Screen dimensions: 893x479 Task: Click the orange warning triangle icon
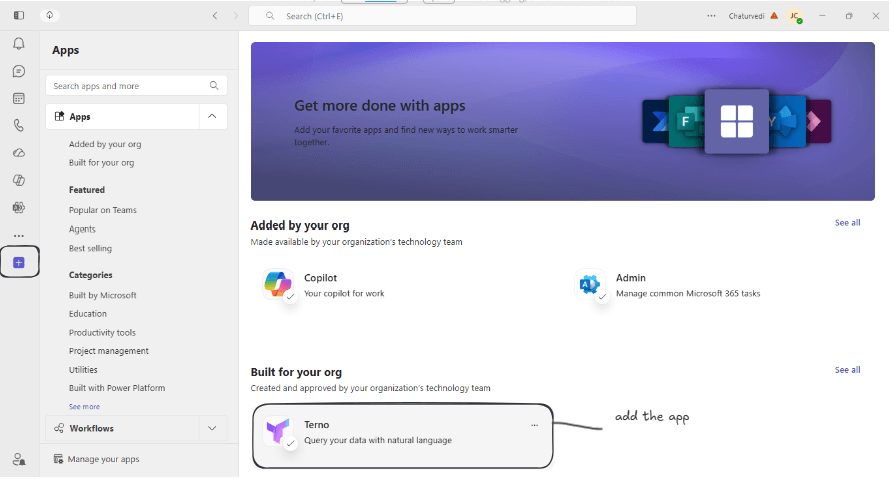(774, 16)
